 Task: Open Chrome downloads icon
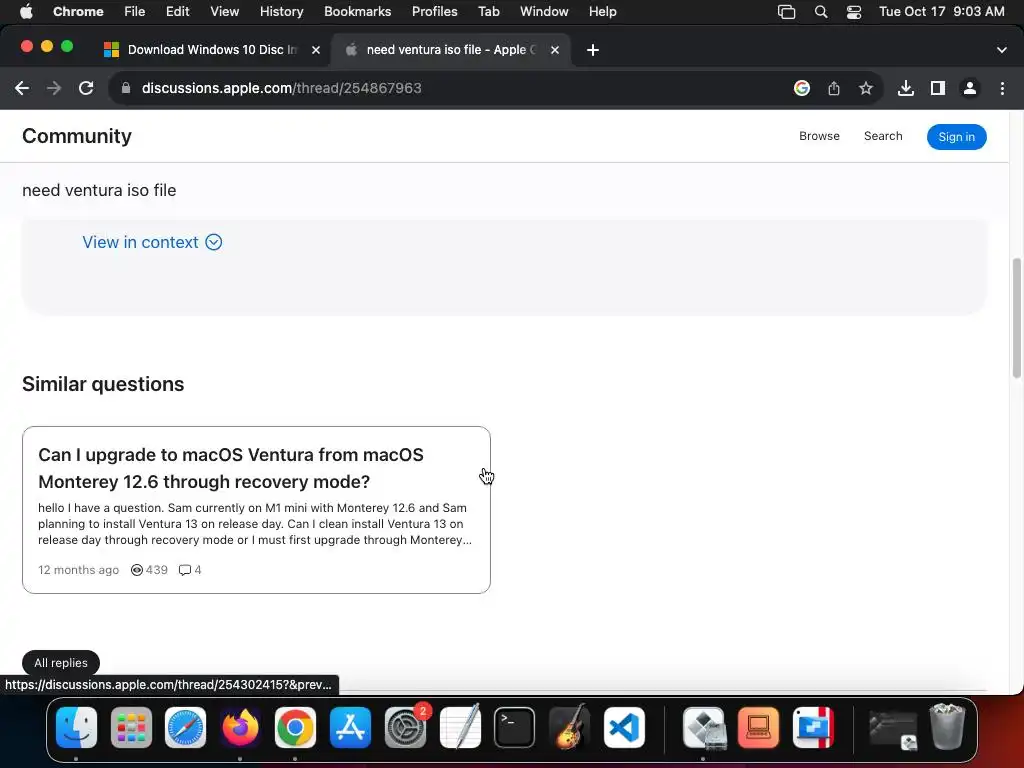click(906, 88)
